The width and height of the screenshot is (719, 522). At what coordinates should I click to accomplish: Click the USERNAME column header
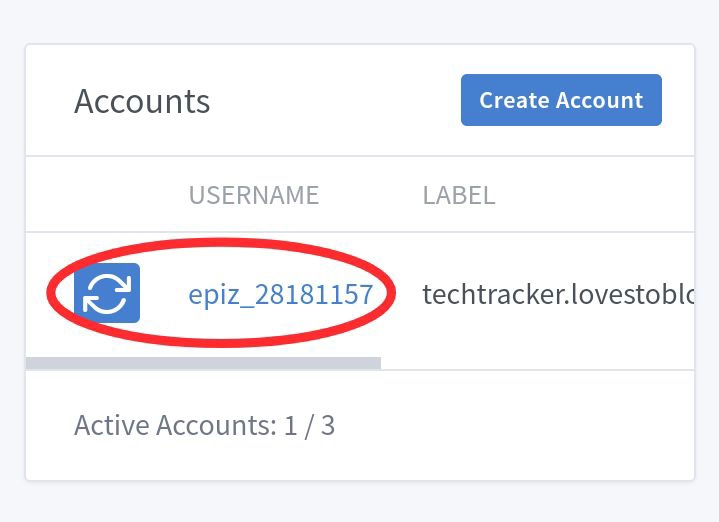pos(254,195)
